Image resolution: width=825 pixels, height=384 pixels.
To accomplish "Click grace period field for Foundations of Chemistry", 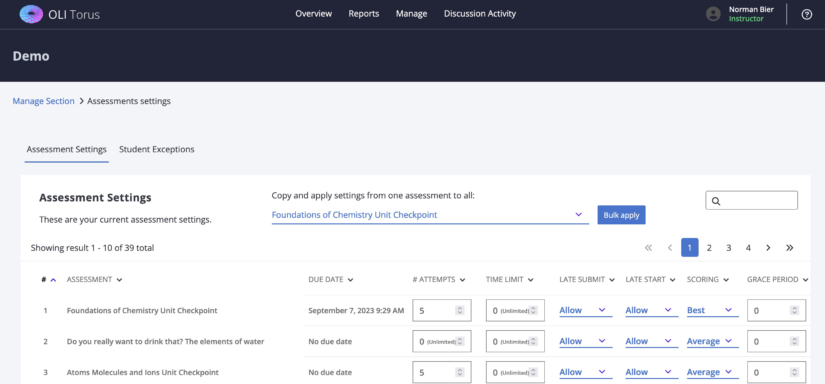I will (x=777, y=311).
